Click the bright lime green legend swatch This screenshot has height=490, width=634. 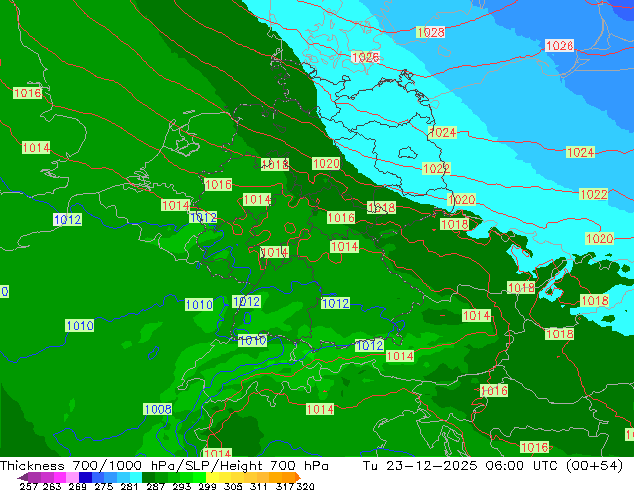click(x=199, y=477)
